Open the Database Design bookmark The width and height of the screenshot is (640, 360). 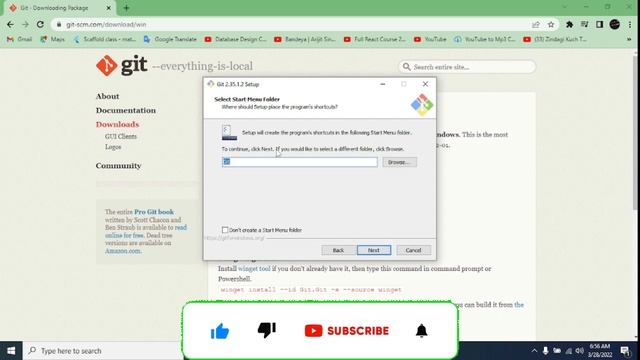click(236, 39)
